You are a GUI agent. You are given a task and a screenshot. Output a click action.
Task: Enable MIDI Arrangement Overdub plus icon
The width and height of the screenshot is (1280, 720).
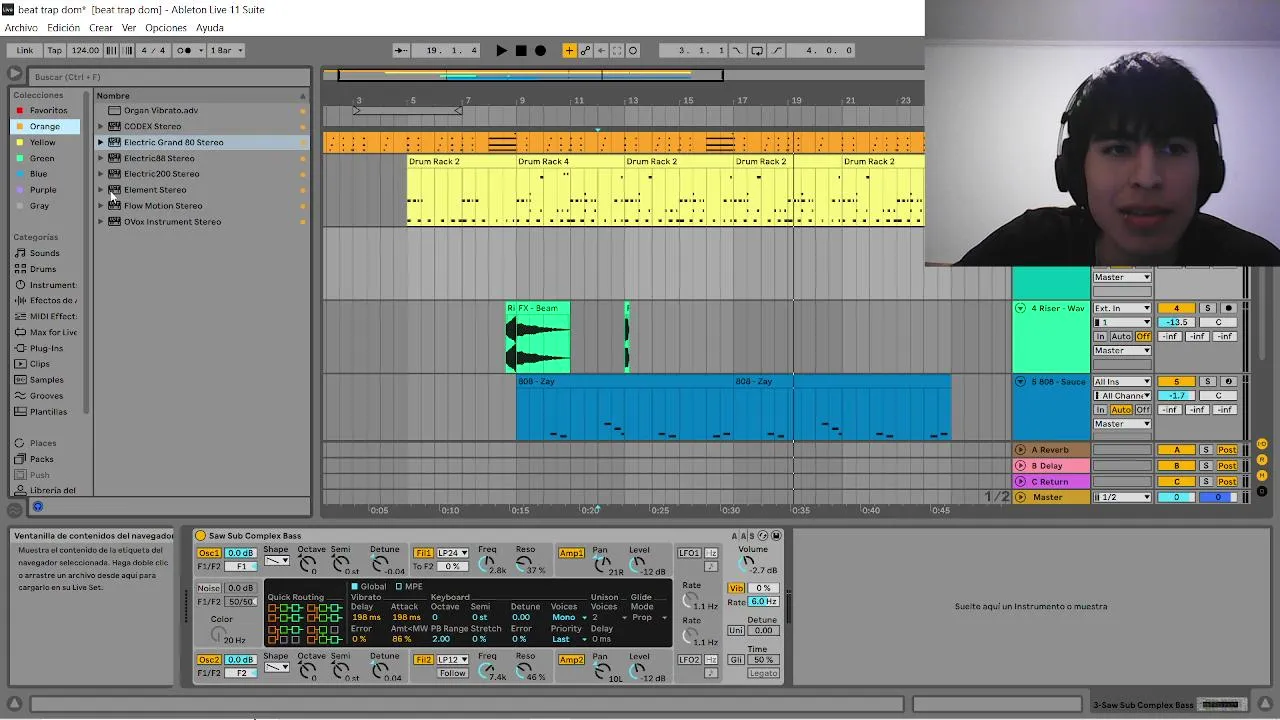point(569,50)
